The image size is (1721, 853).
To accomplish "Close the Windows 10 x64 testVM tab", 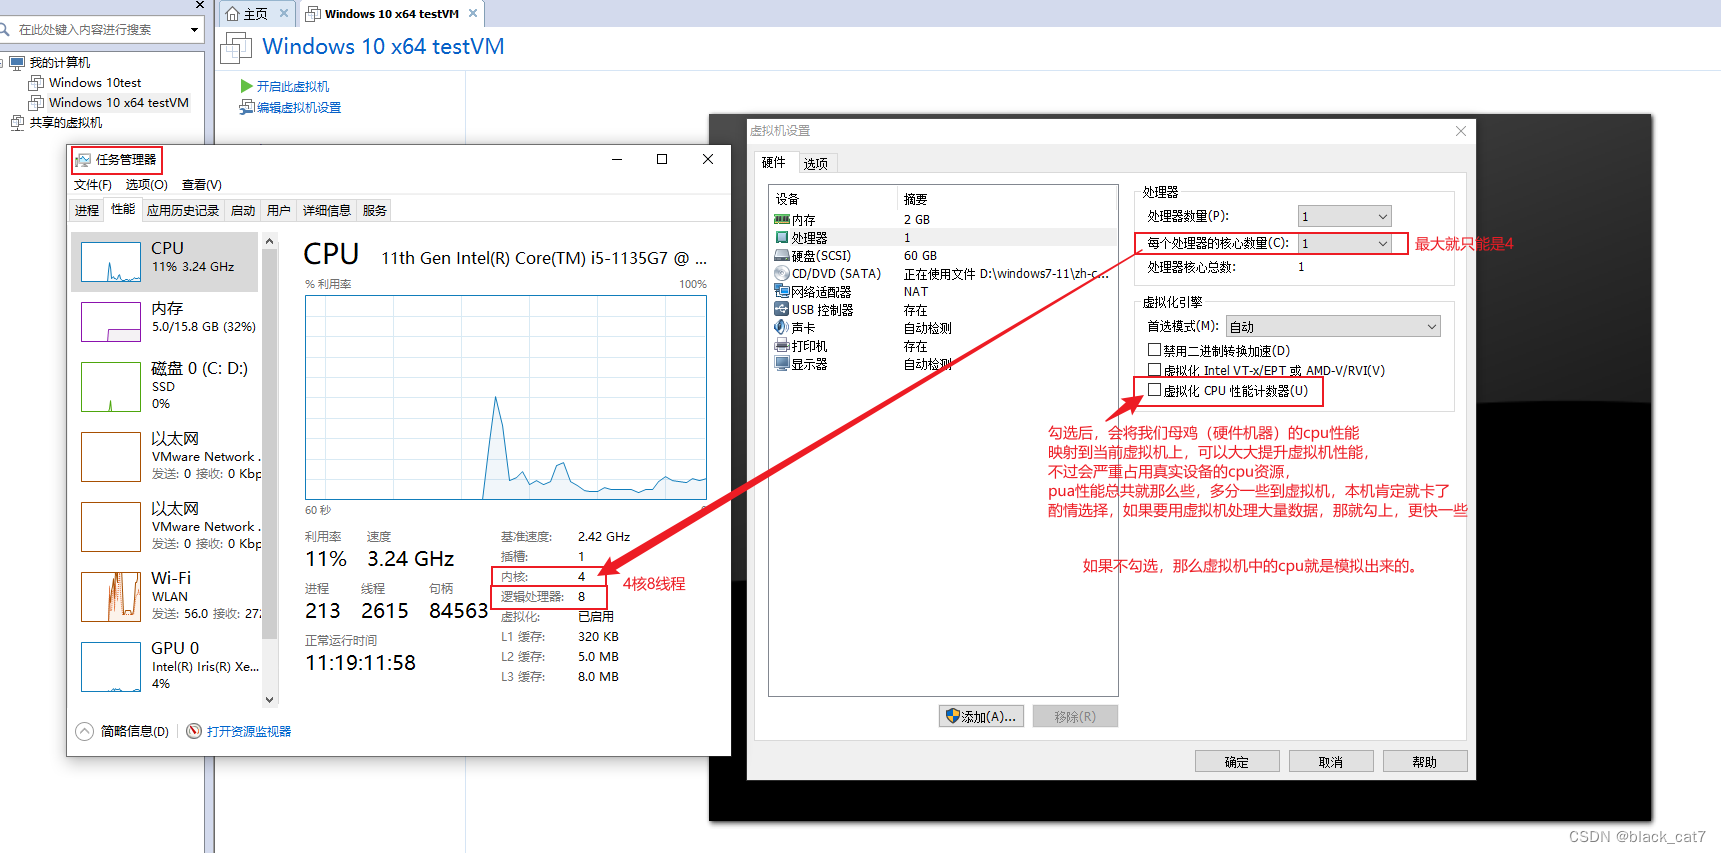I will pyautogui.click(x=473, y=13).
